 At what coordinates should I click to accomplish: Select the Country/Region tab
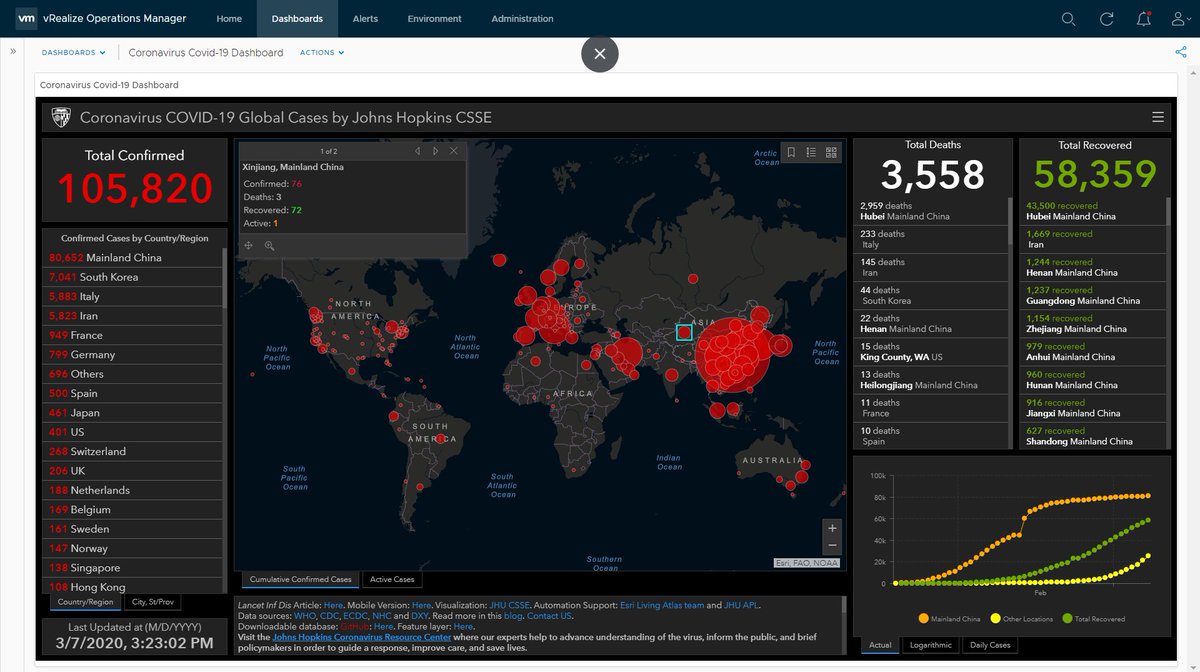85,602
